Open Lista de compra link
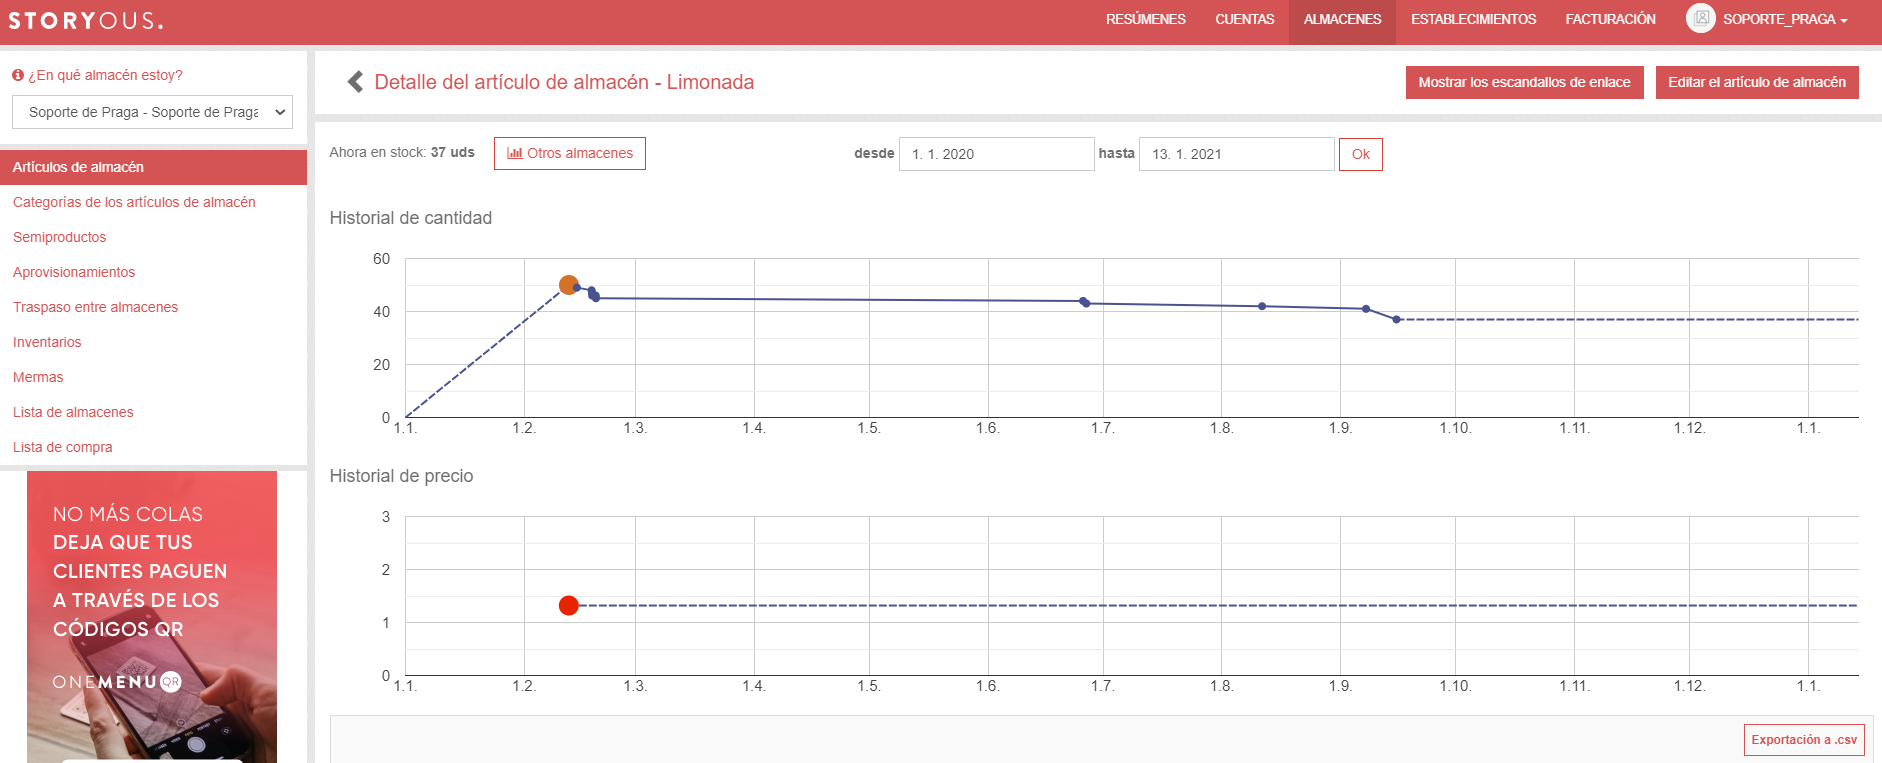This screenshot has height=763, width=1882. click(x=62, y=447)
